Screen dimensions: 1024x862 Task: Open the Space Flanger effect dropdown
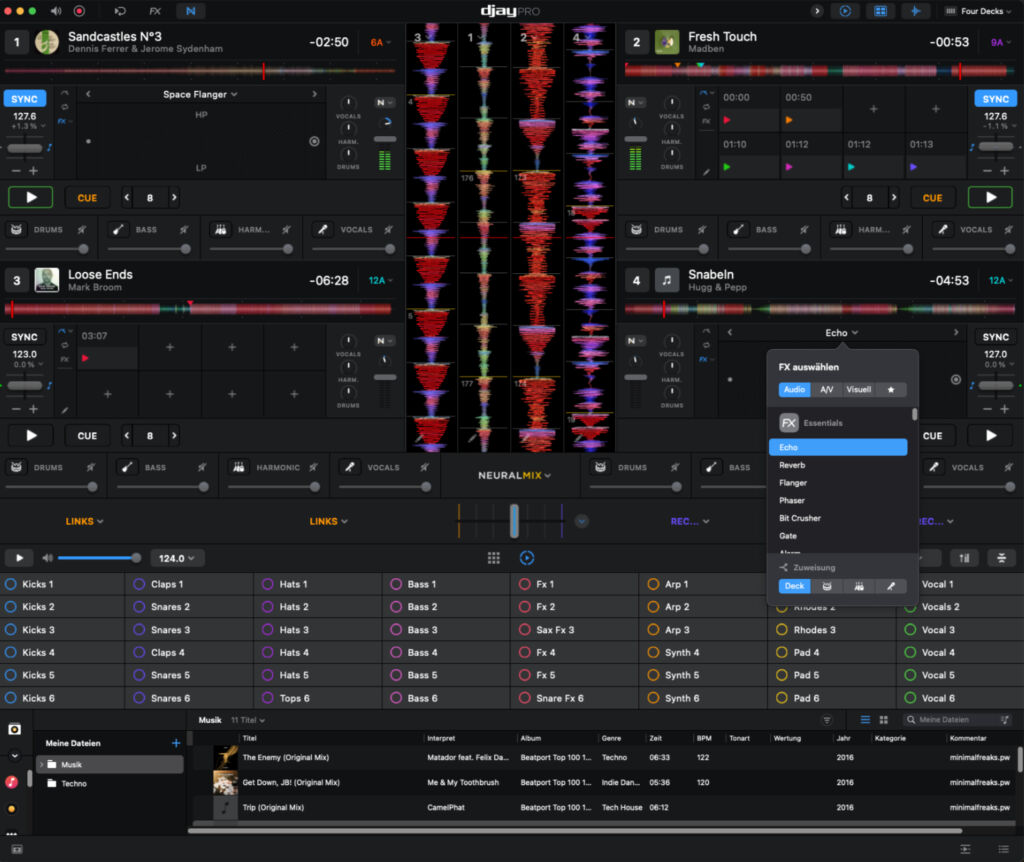pyautogui.click(x=200, y=93)
